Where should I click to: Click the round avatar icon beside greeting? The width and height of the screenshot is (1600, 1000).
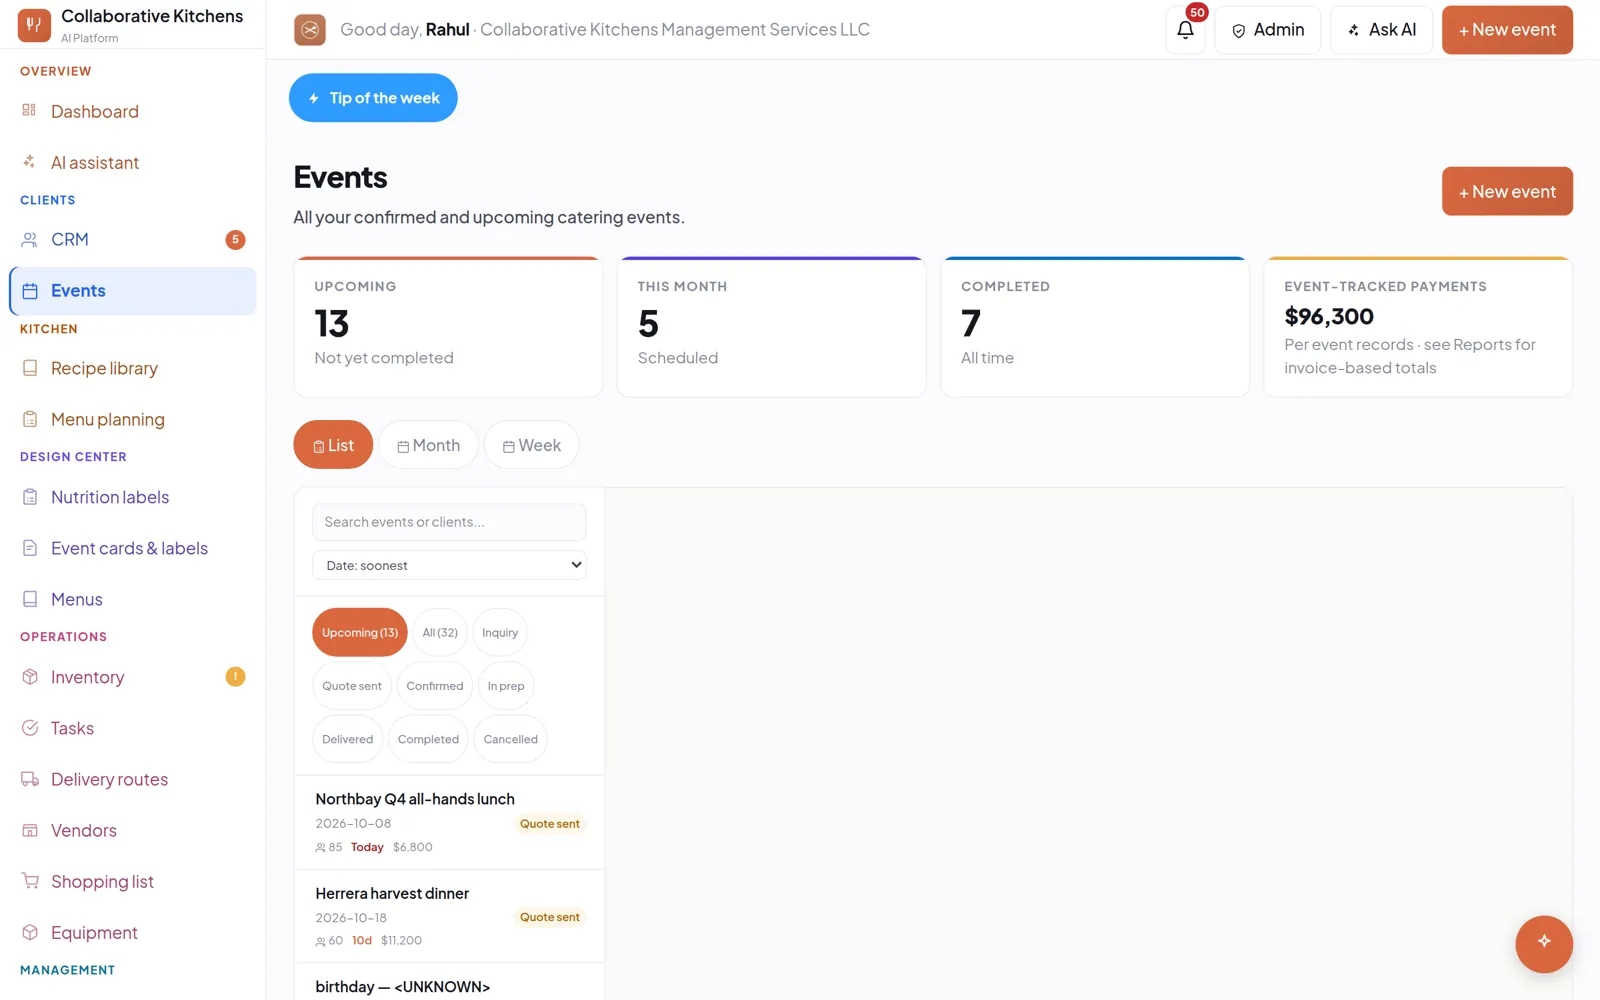tap(310, 30)
